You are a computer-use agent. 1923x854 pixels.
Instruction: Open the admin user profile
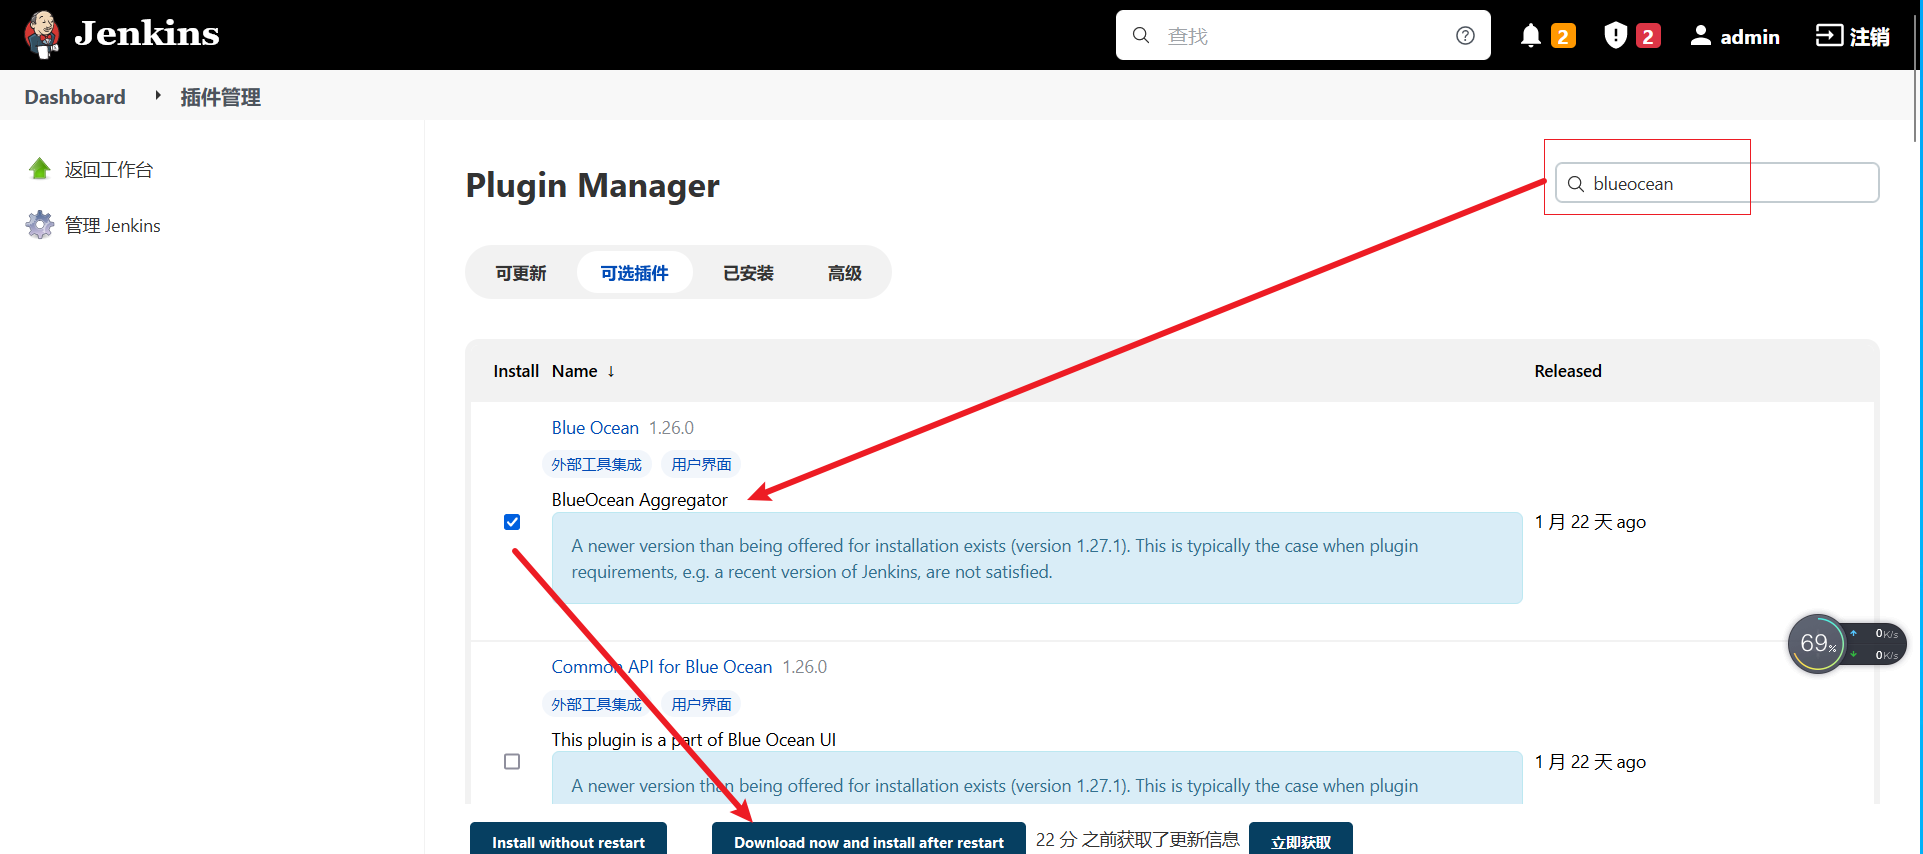[x=1735, y=36]
